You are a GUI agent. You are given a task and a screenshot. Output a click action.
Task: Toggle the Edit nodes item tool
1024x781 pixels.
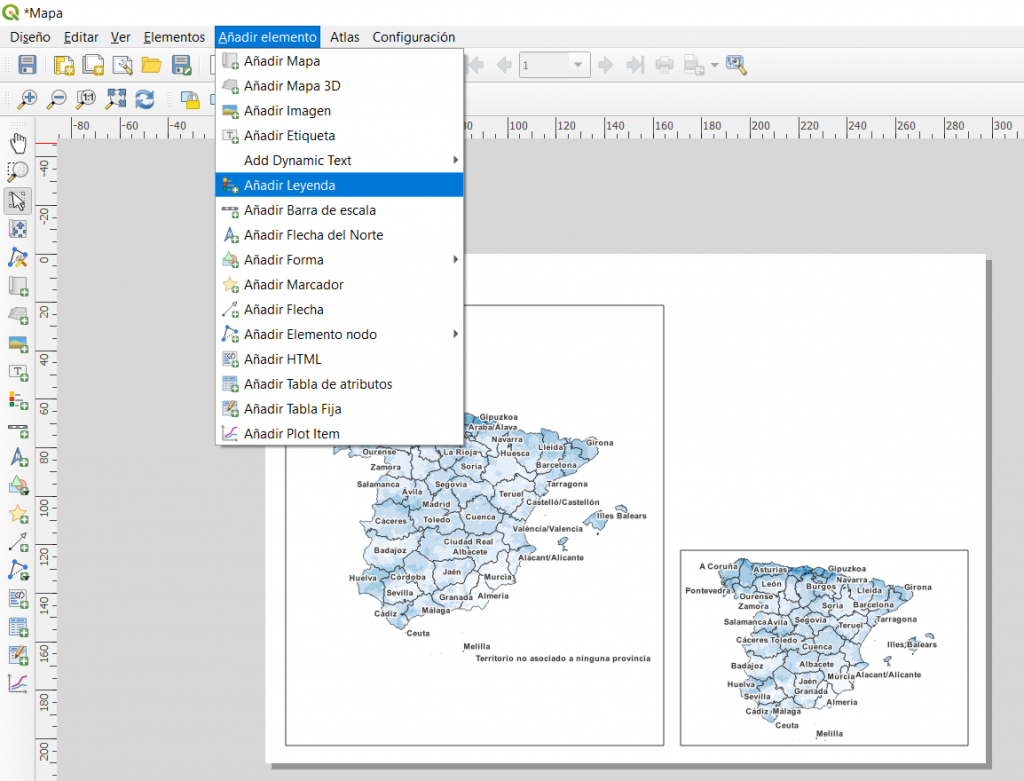tap(18, 257)
